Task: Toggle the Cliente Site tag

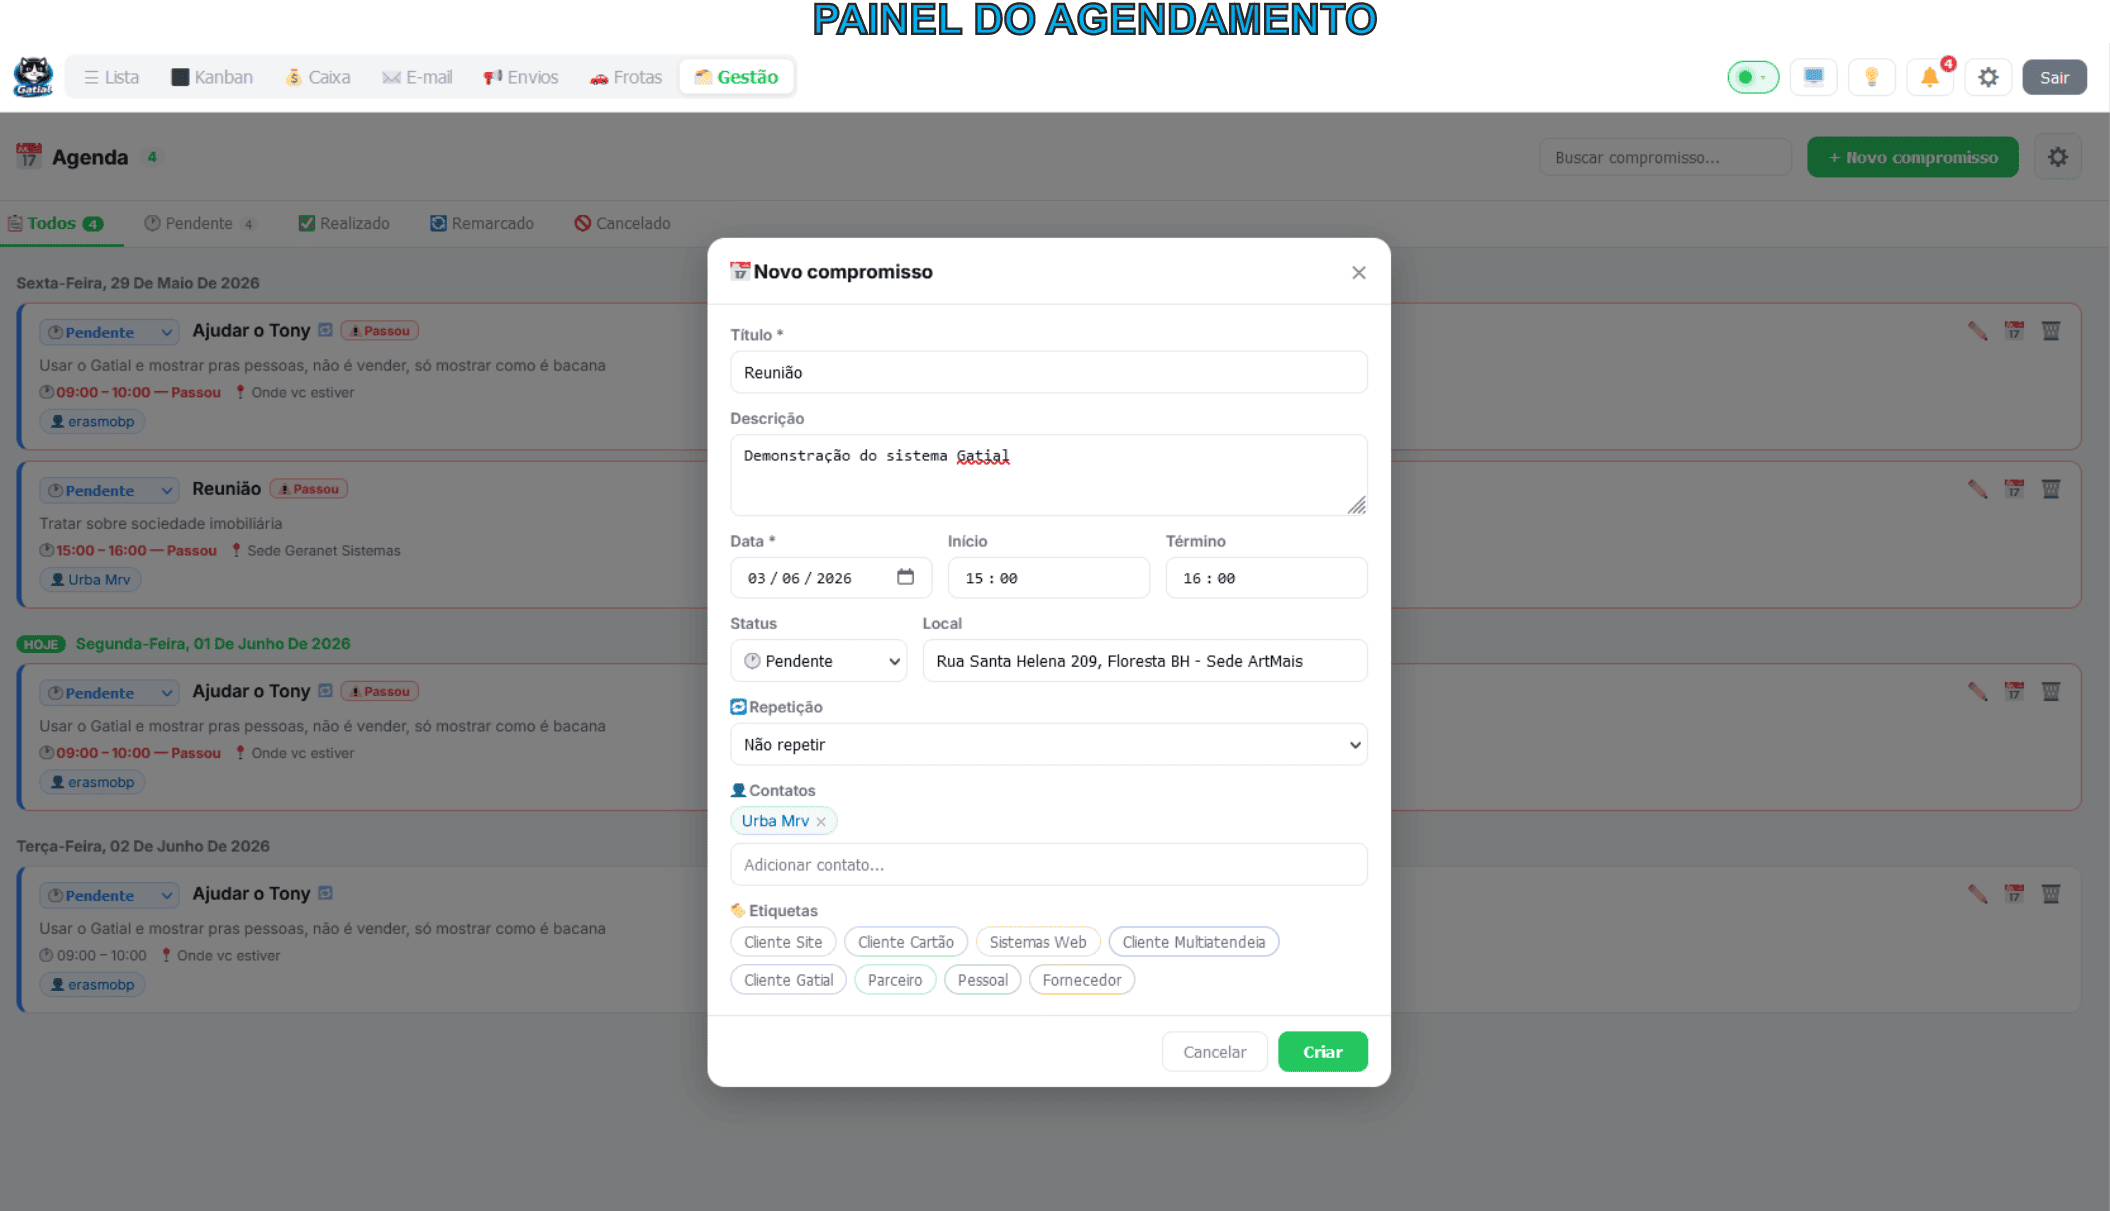Action: pyautogui.click(x=783, y=942)
